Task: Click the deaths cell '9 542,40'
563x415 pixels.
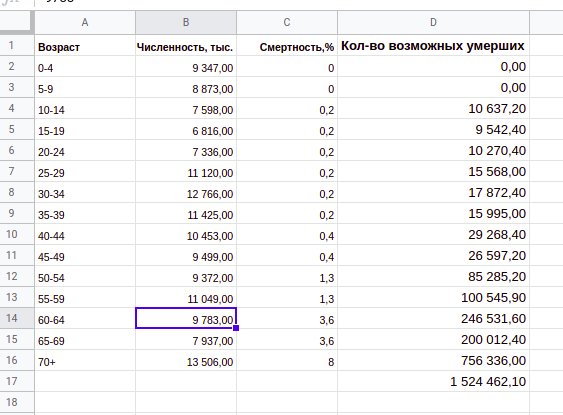Action: pyautogui.click(x=433, y=129)
